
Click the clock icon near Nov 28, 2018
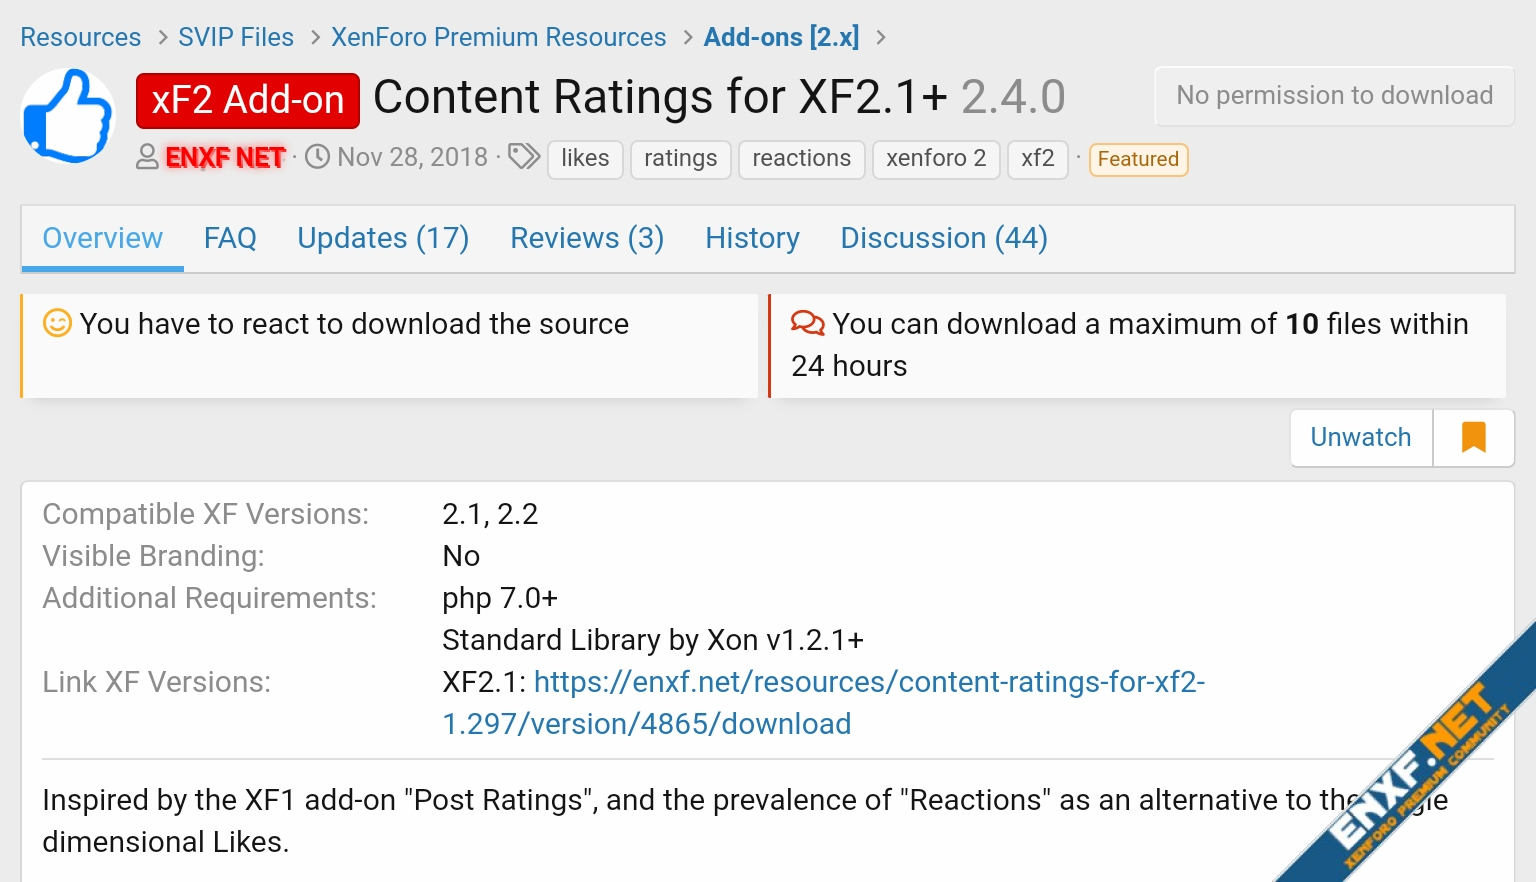click(x=317, y=157)
